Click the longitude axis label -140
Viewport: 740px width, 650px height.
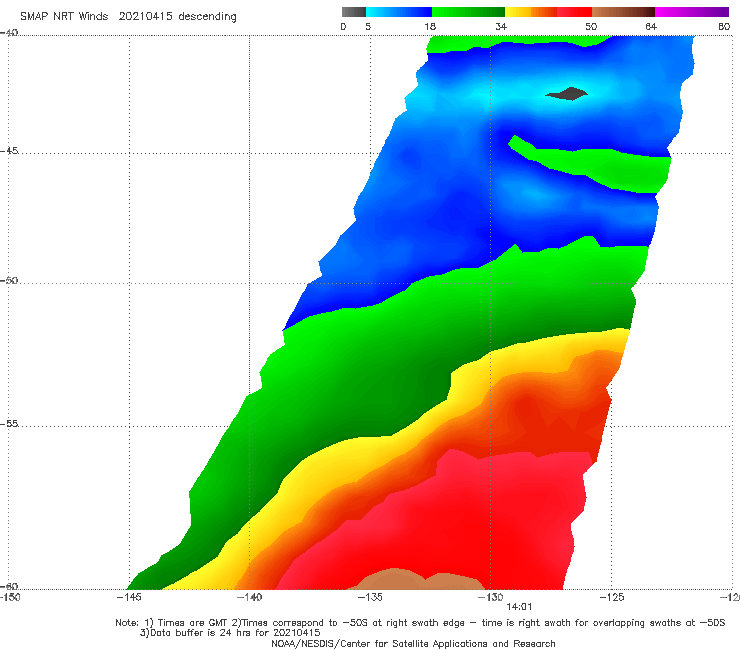coord(249,597)
